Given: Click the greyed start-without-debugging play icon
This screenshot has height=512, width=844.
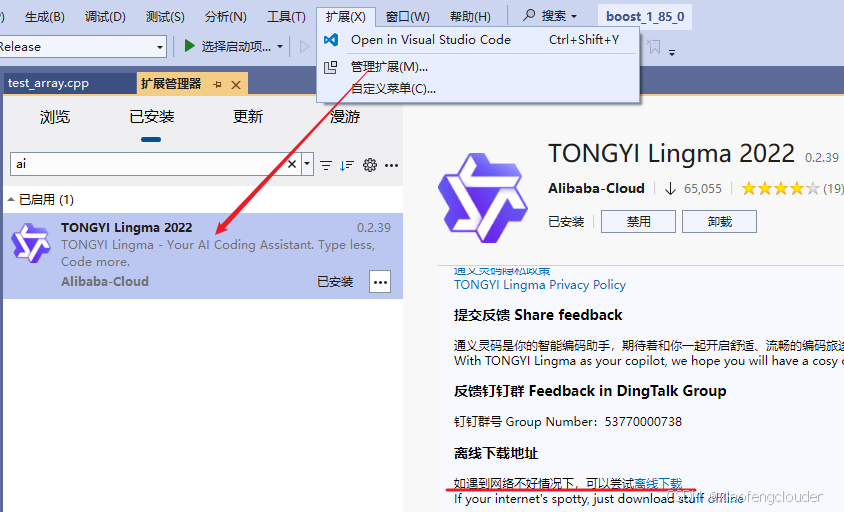Looking at the screenshot, I should pyautogui.click(x=304, y=47).
